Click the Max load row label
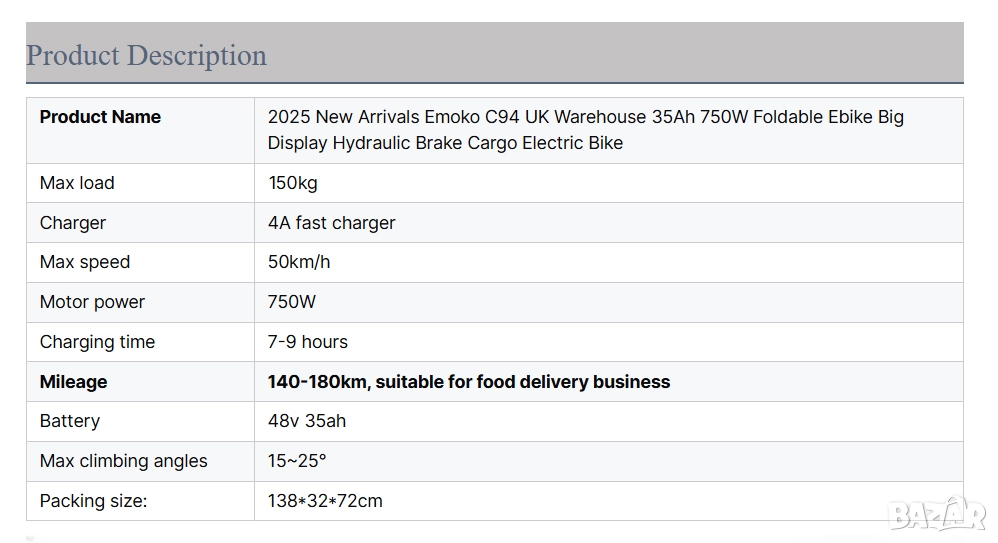Viewport: 998px width, 543px height. 77,183
